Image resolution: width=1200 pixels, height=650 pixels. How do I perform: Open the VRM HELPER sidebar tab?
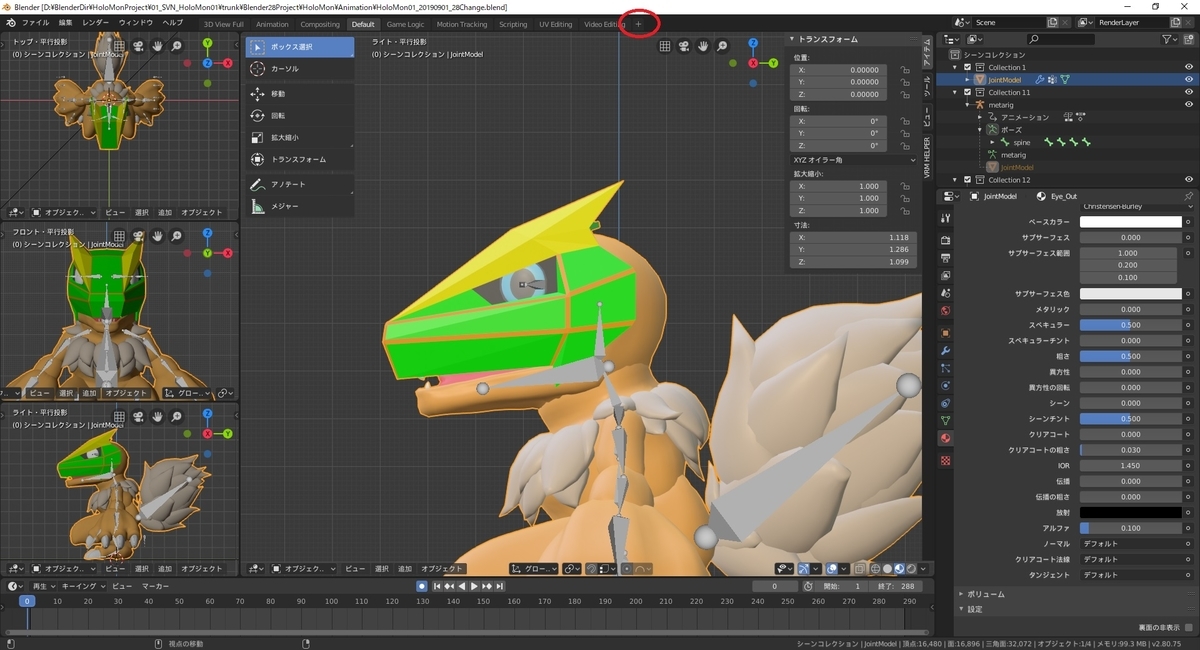click(x=927, y=156)
